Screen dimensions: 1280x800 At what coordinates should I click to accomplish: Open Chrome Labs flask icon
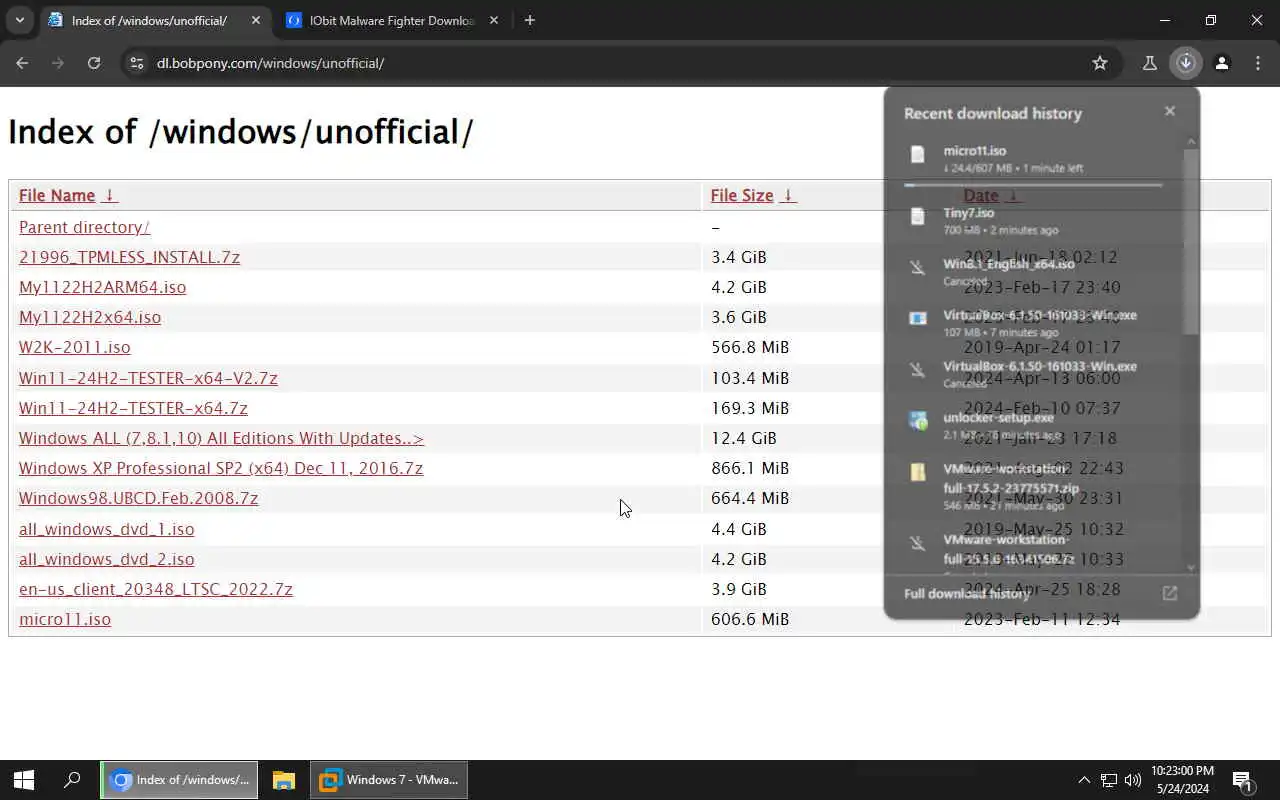1150,63
